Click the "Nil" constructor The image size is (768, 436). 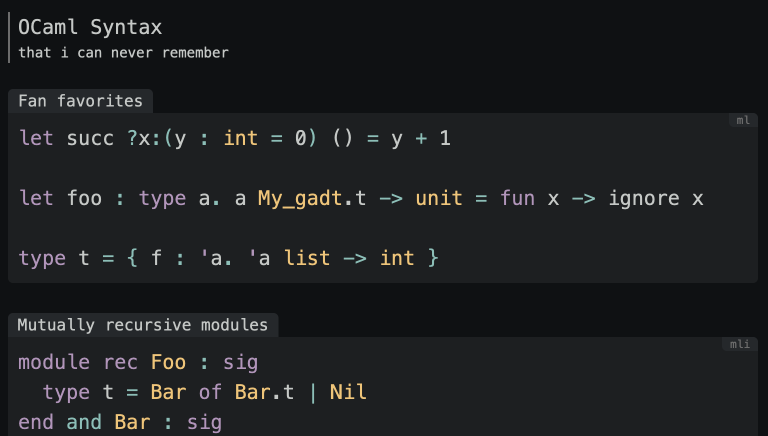click(348, 392)
